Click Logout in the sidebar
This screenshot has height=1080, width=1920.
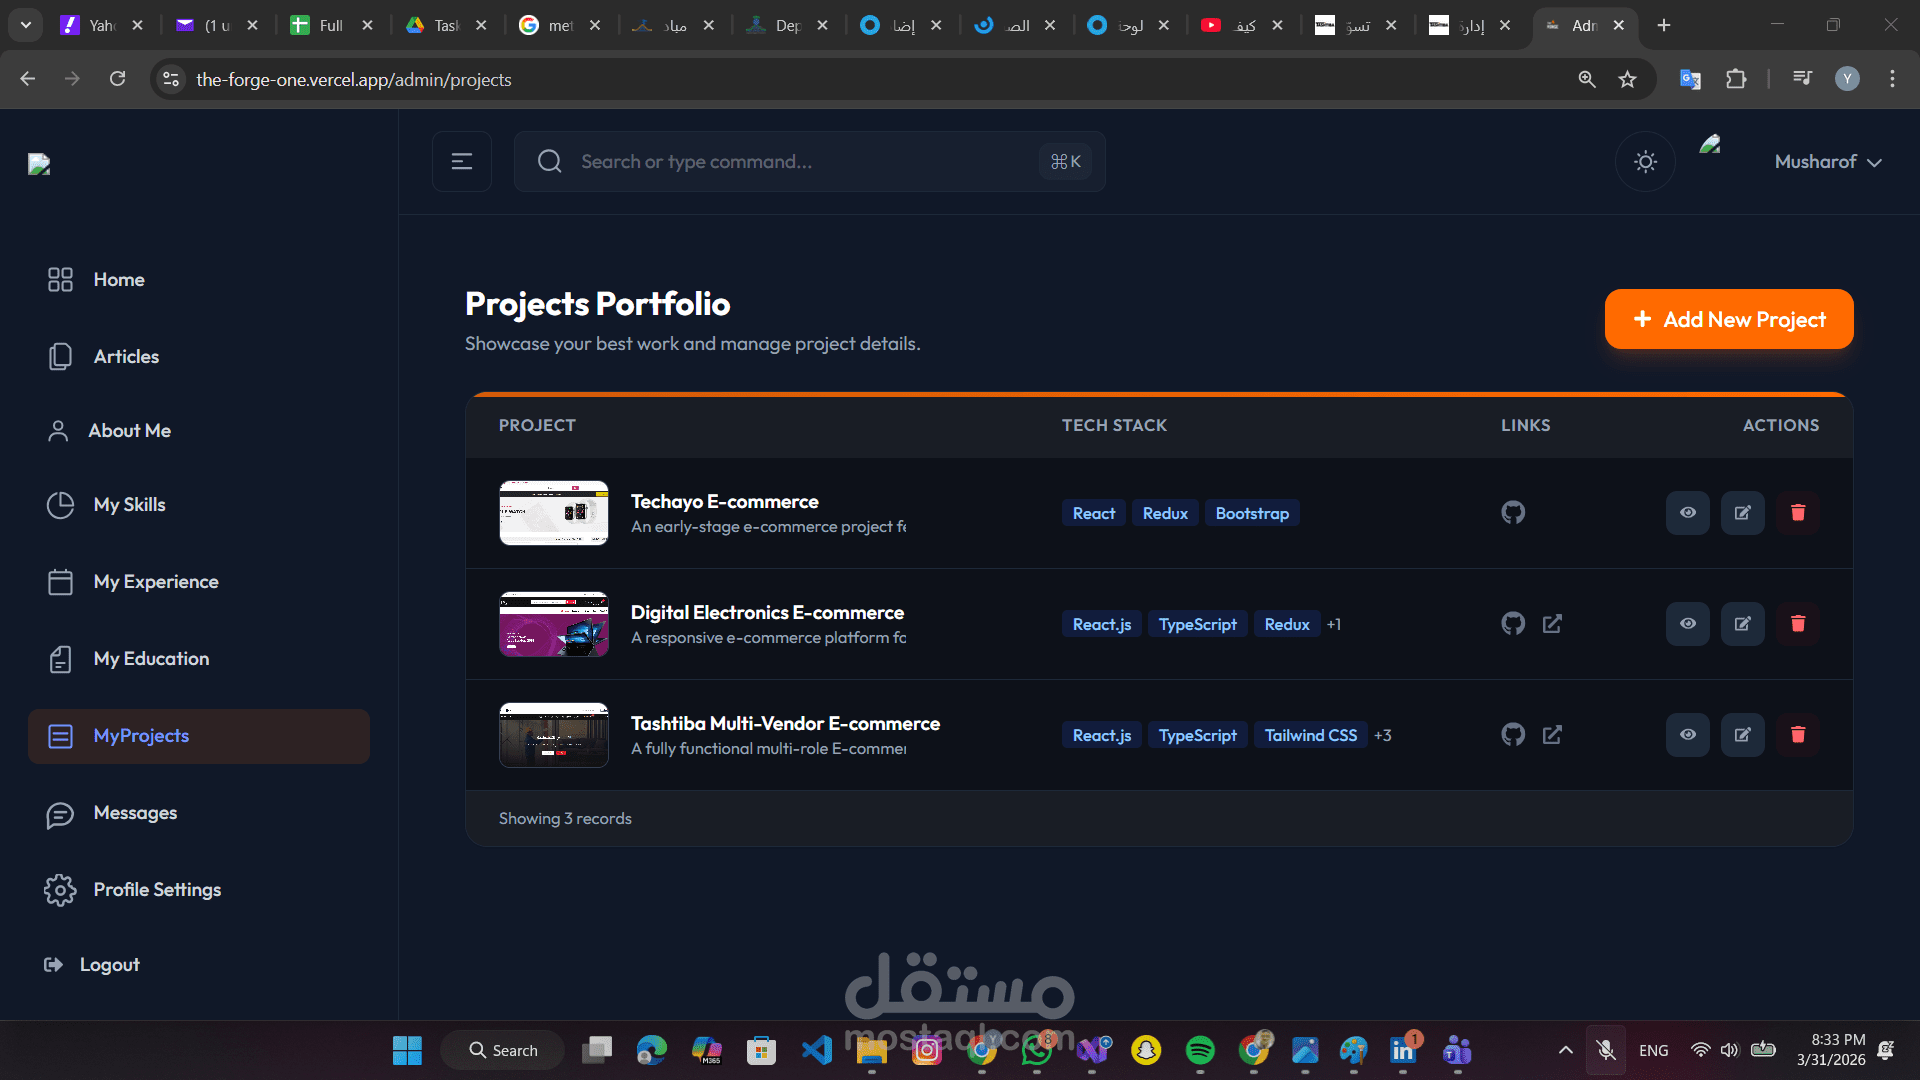(109, 965)
